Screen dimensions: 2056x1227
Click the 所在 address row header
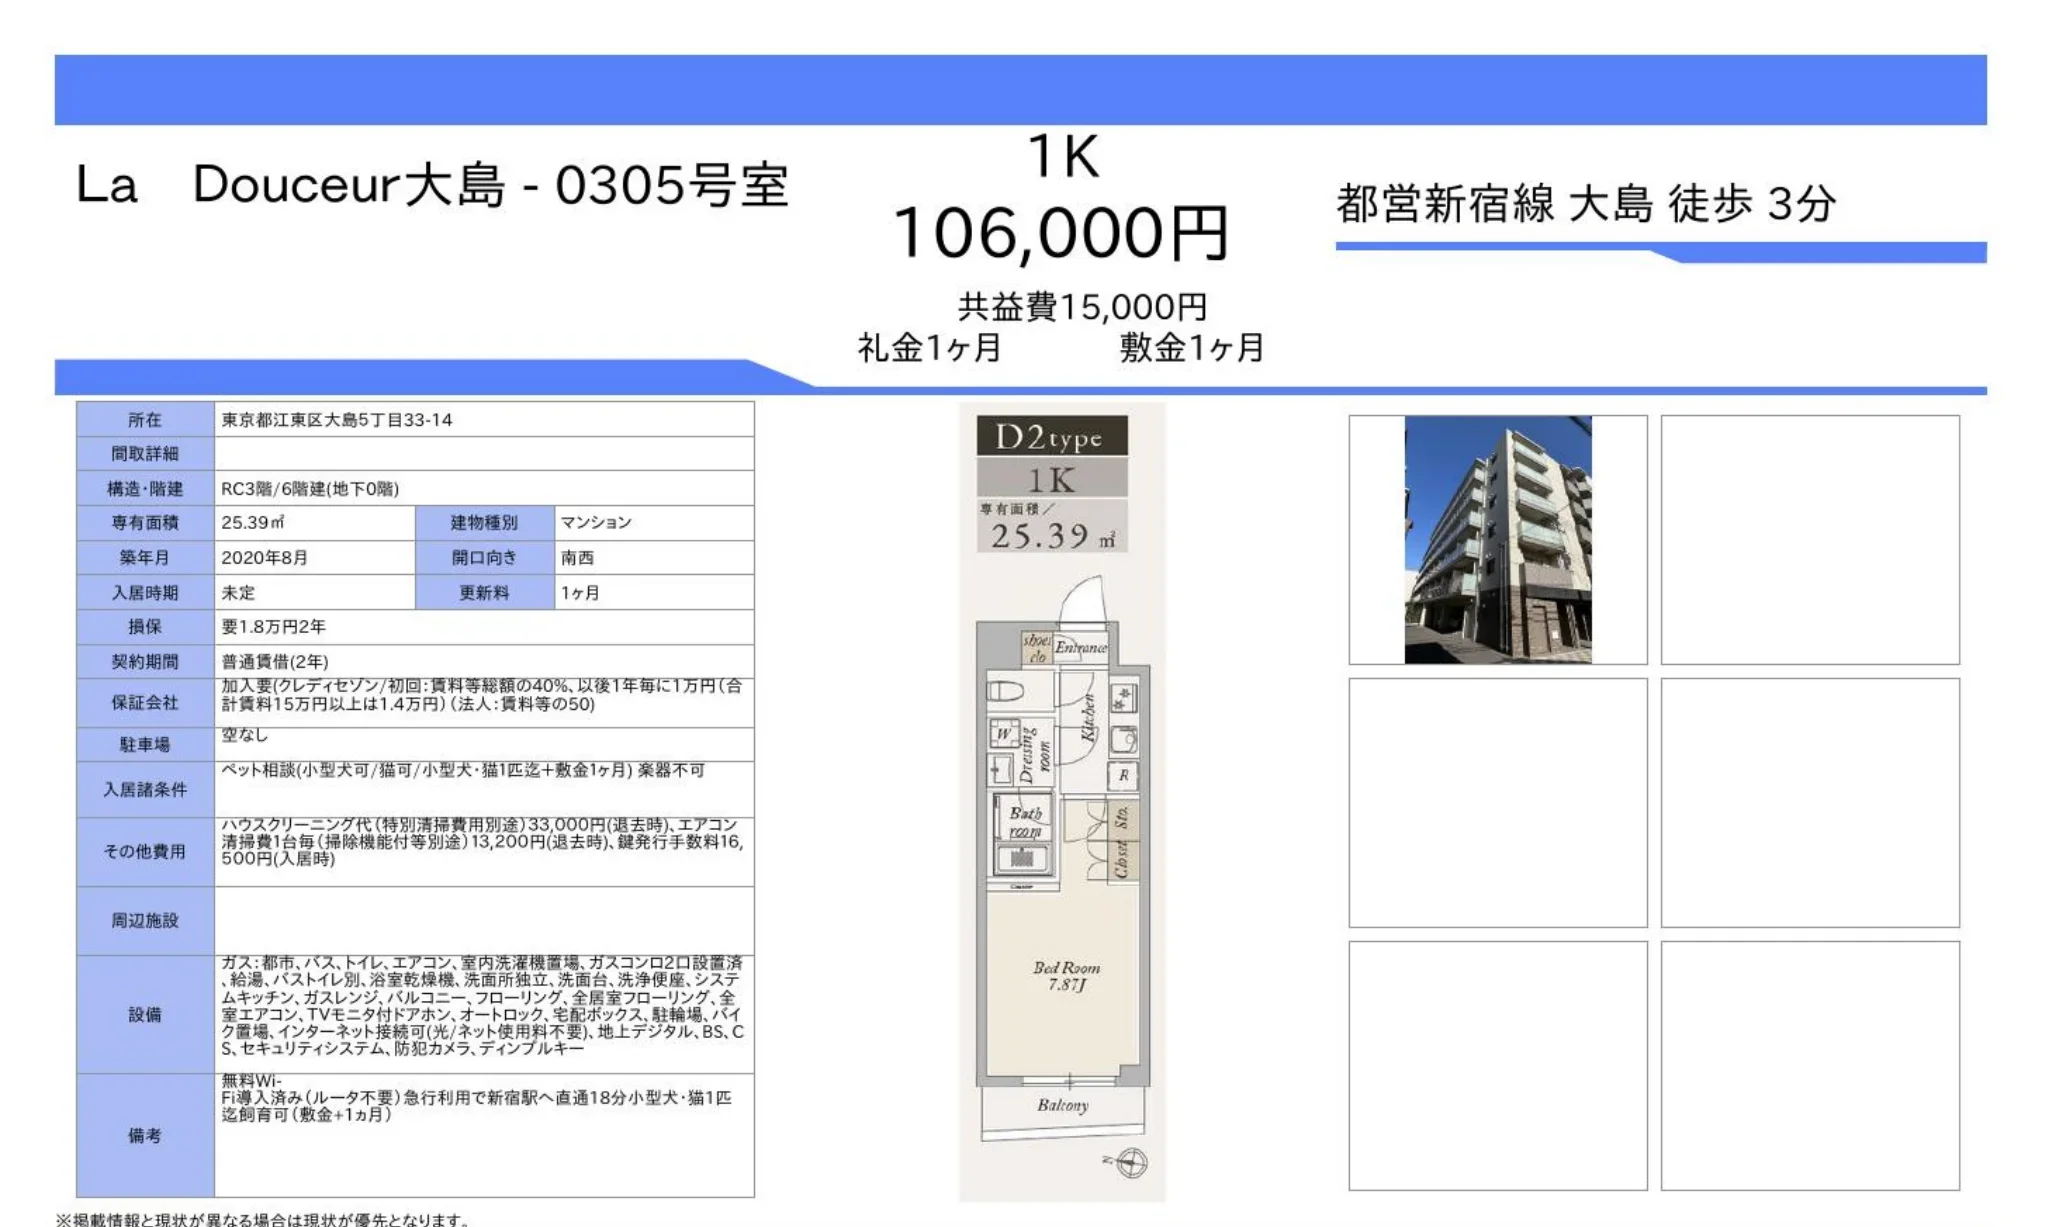[x=145, y=420]
